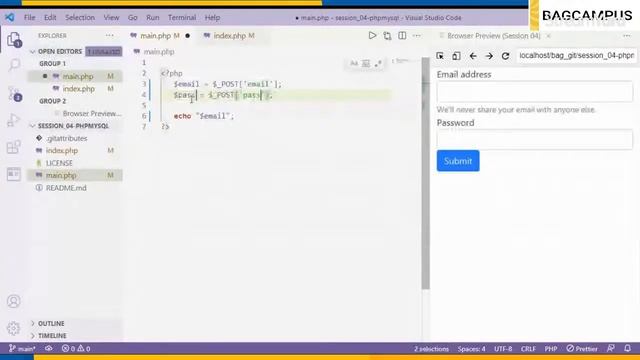
Task: Click the feedback icon in status bar
Action: (611, 349)
